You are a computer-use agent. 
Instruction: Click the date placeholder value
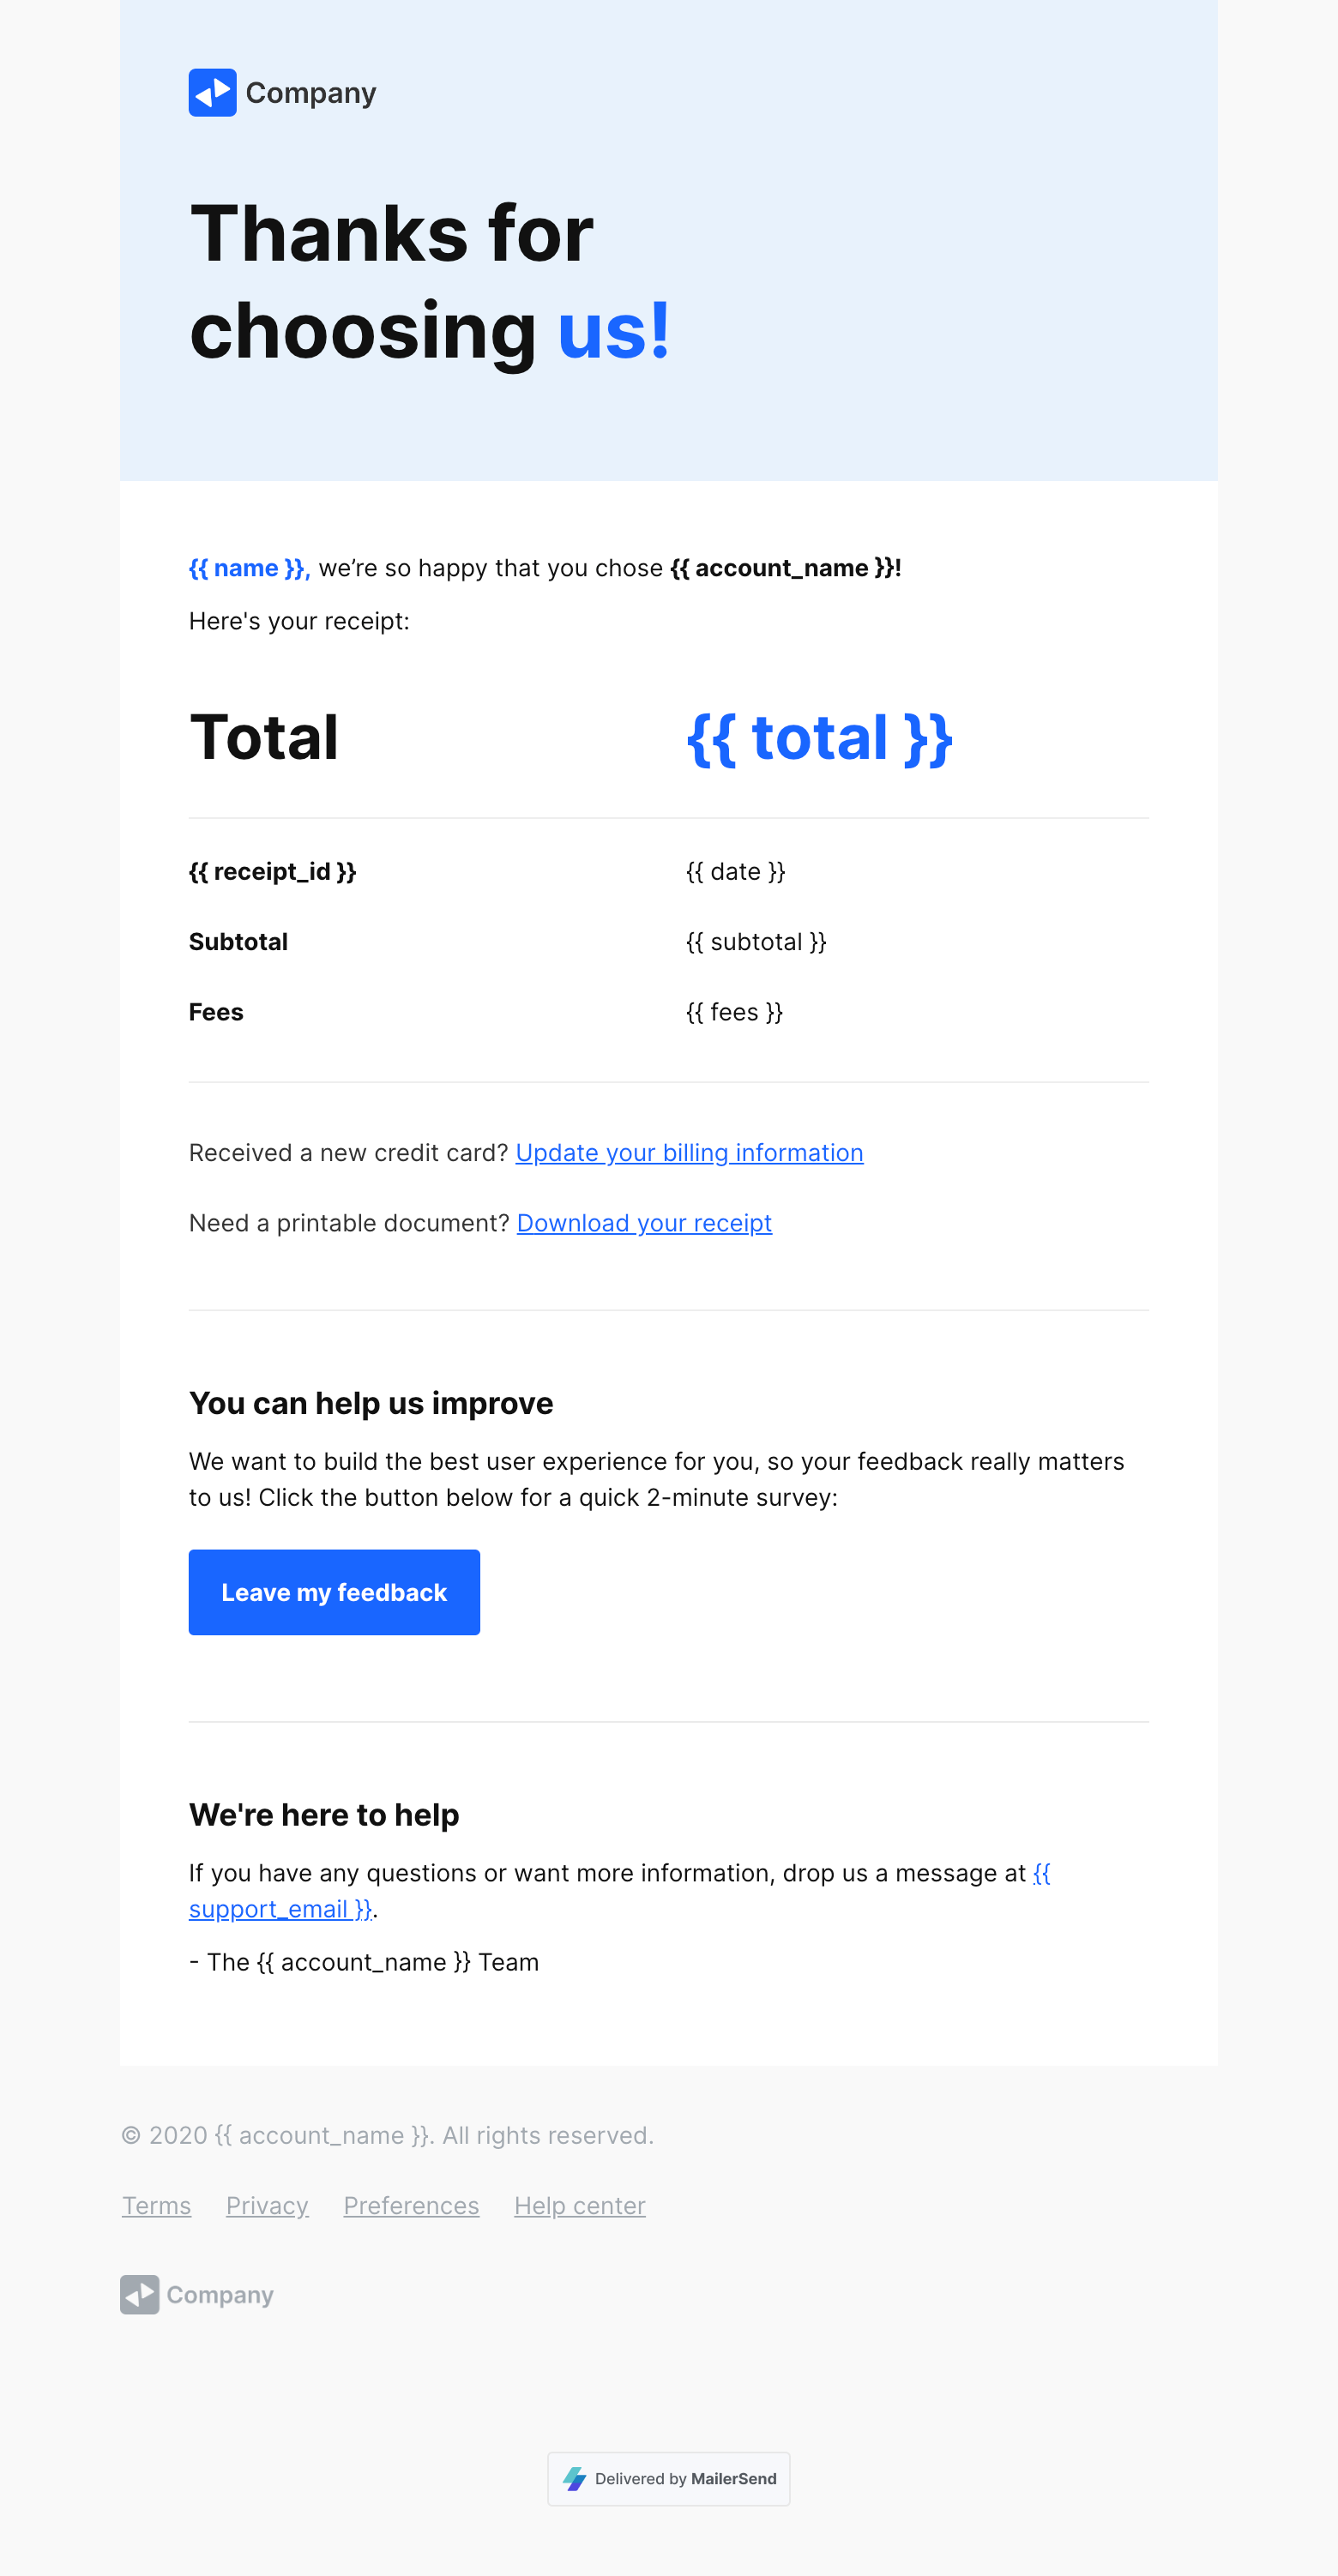click(735, 872)
